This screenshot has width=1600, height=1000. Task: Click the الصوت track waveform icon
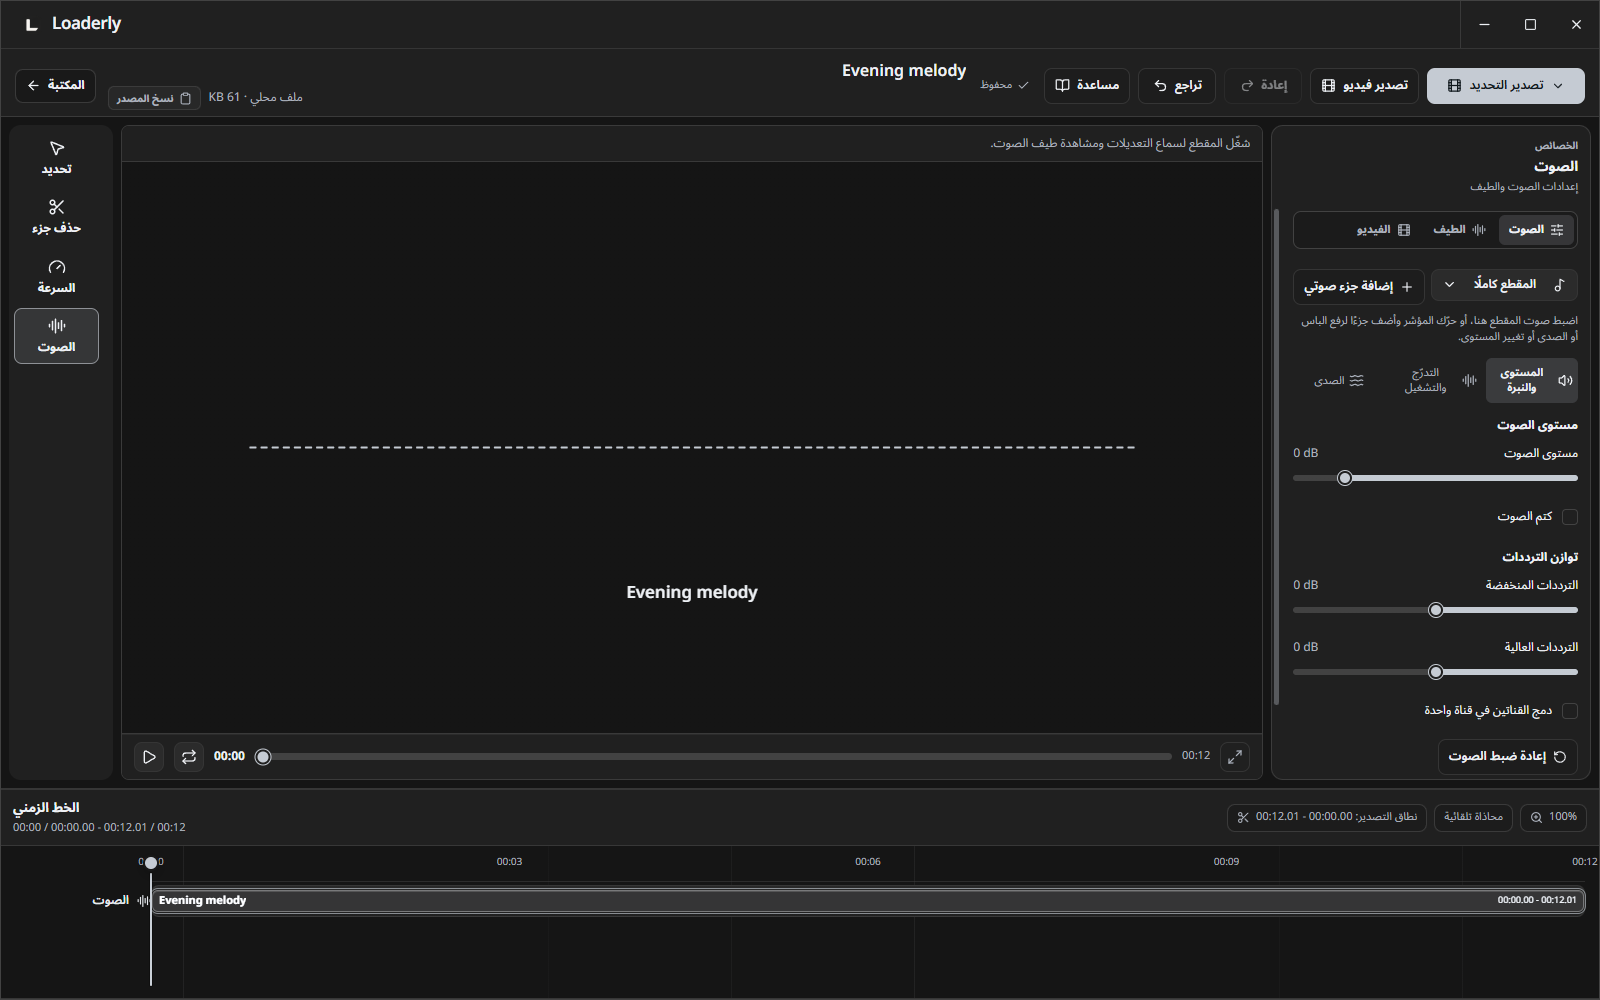click(x=144, y=901)
